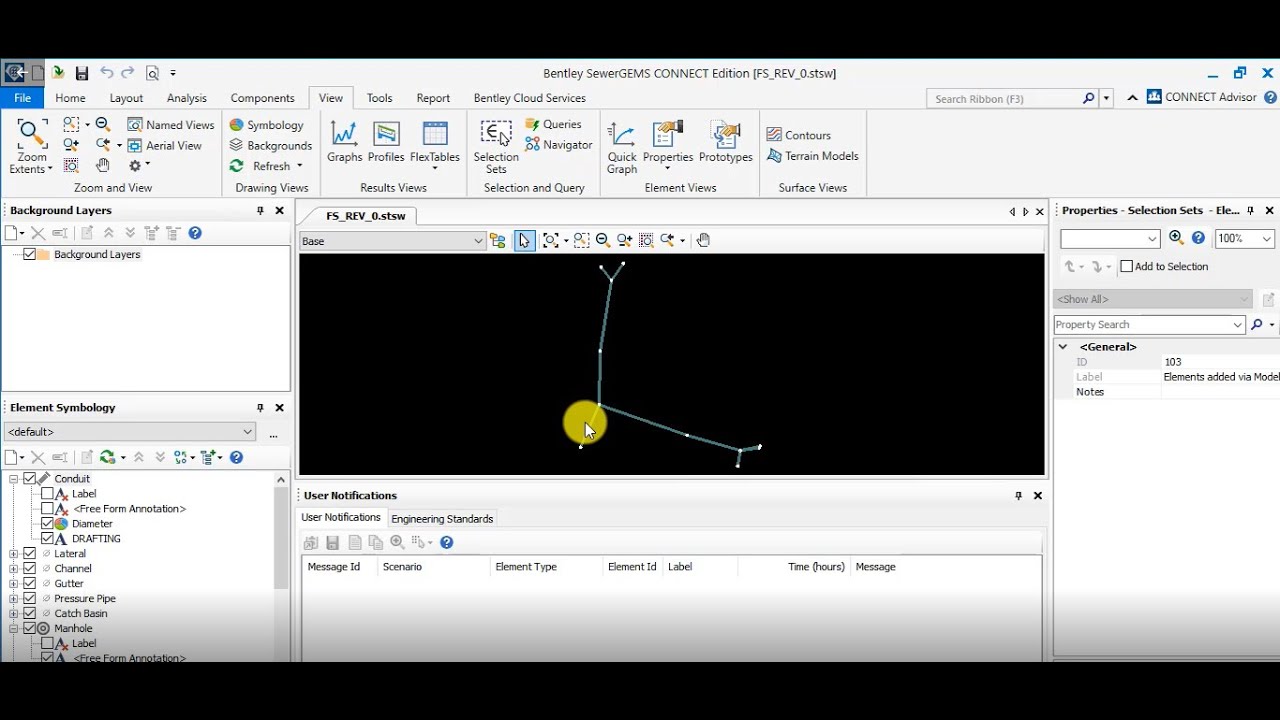Open Symbology manager
1280x720 pixels.
point(266,125)
